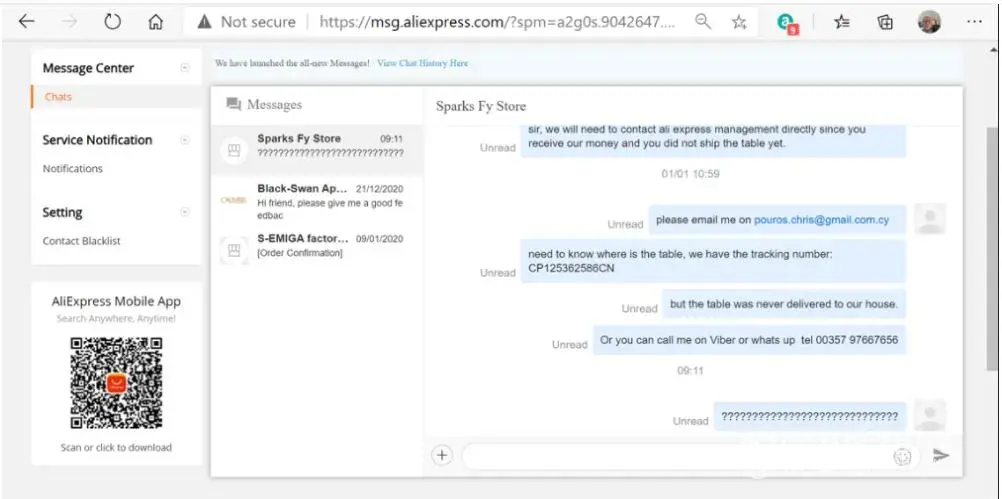The height and width of the screenshot is (499, 1002).
Task: Click the QR code to download app
Action: point(116,383)
